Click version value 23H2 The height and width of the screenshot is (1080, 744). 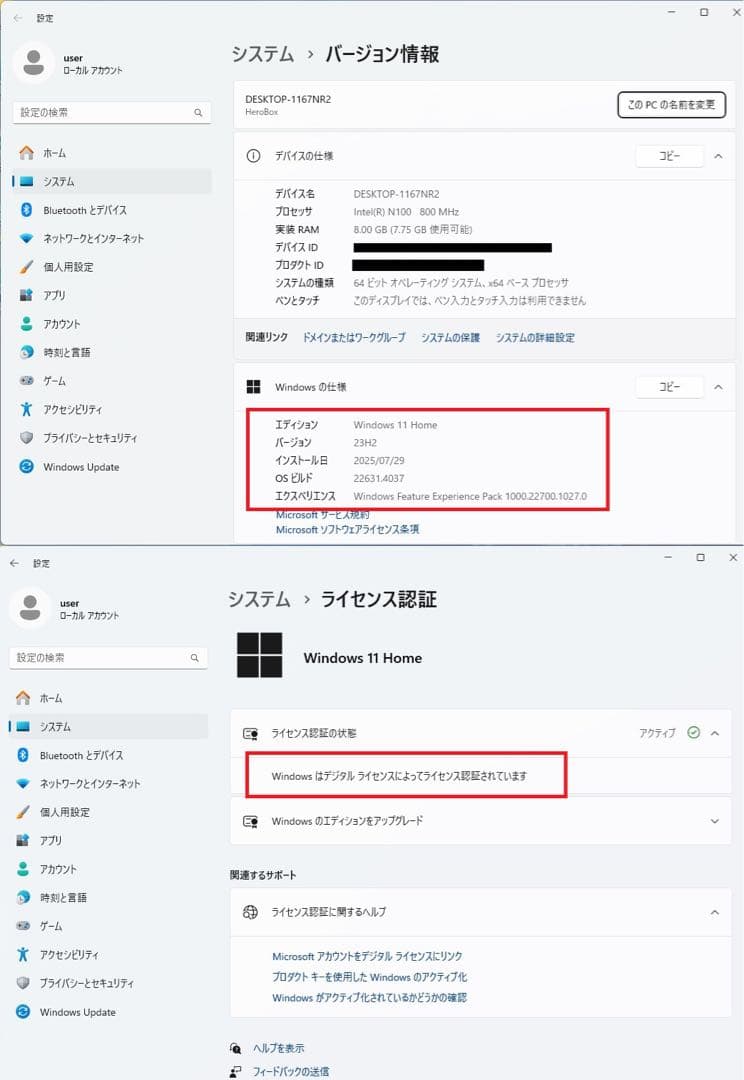tap(365, 442)
